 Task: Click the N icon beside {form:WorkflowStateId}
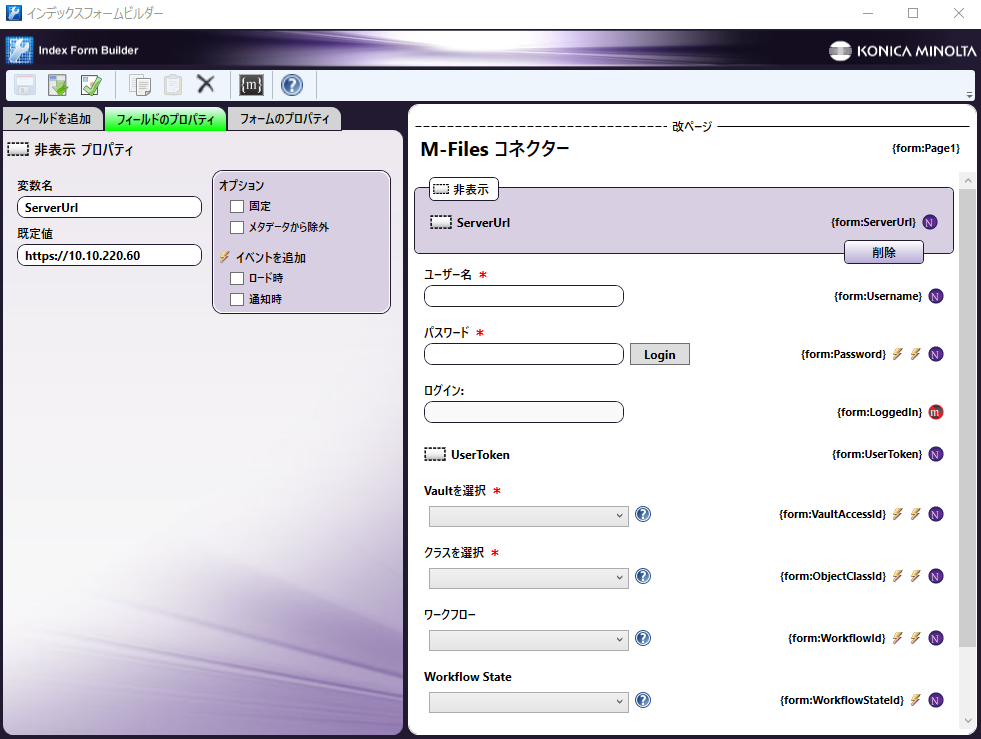[936, 700]
